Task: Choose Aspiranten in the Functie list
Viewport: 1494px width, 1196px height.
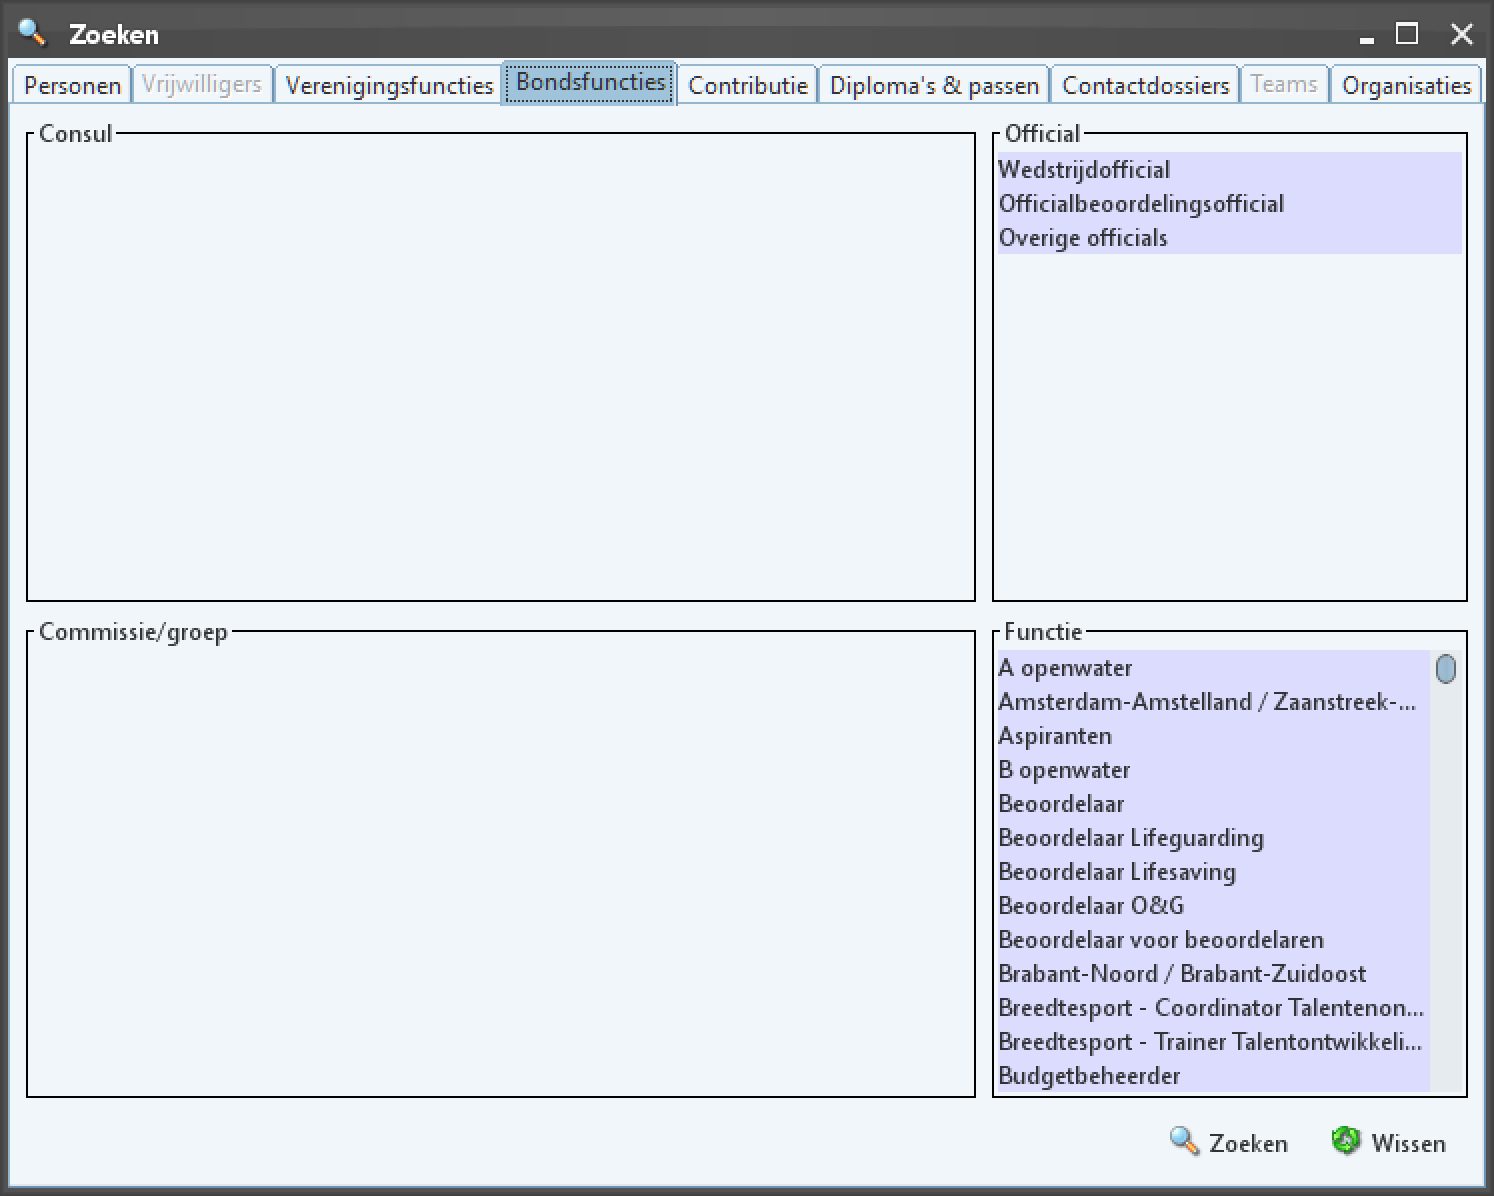Action: tap(1213, 735)
